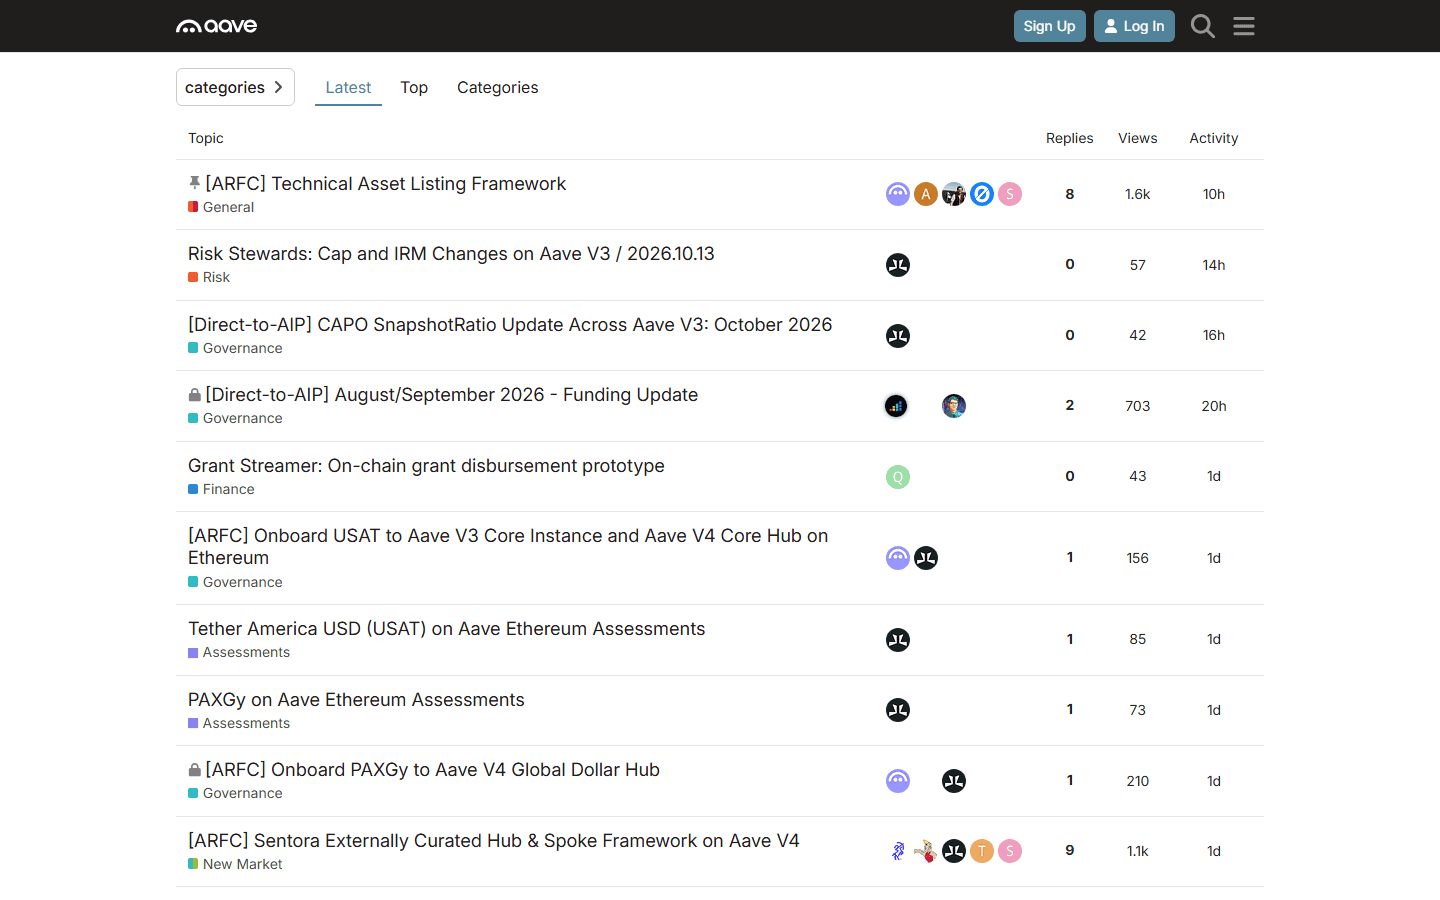Image resolution: width=1440 pixels, height=900 pixels.
Task: Click black avatar in Onboard USAT row
Action: [x=926, y=558]
